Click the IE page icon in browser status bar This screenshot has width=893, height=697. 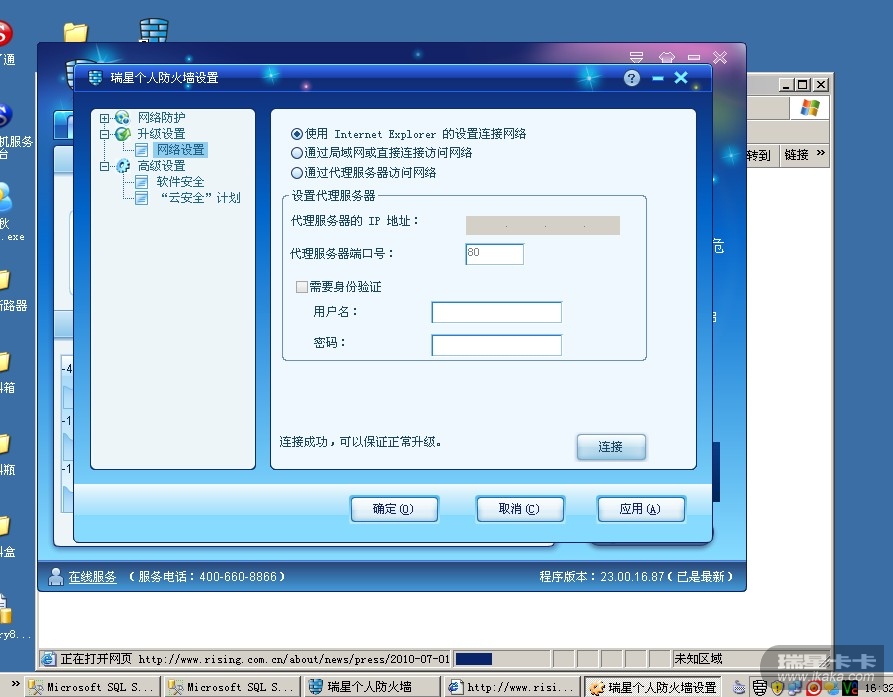(48, 659)
